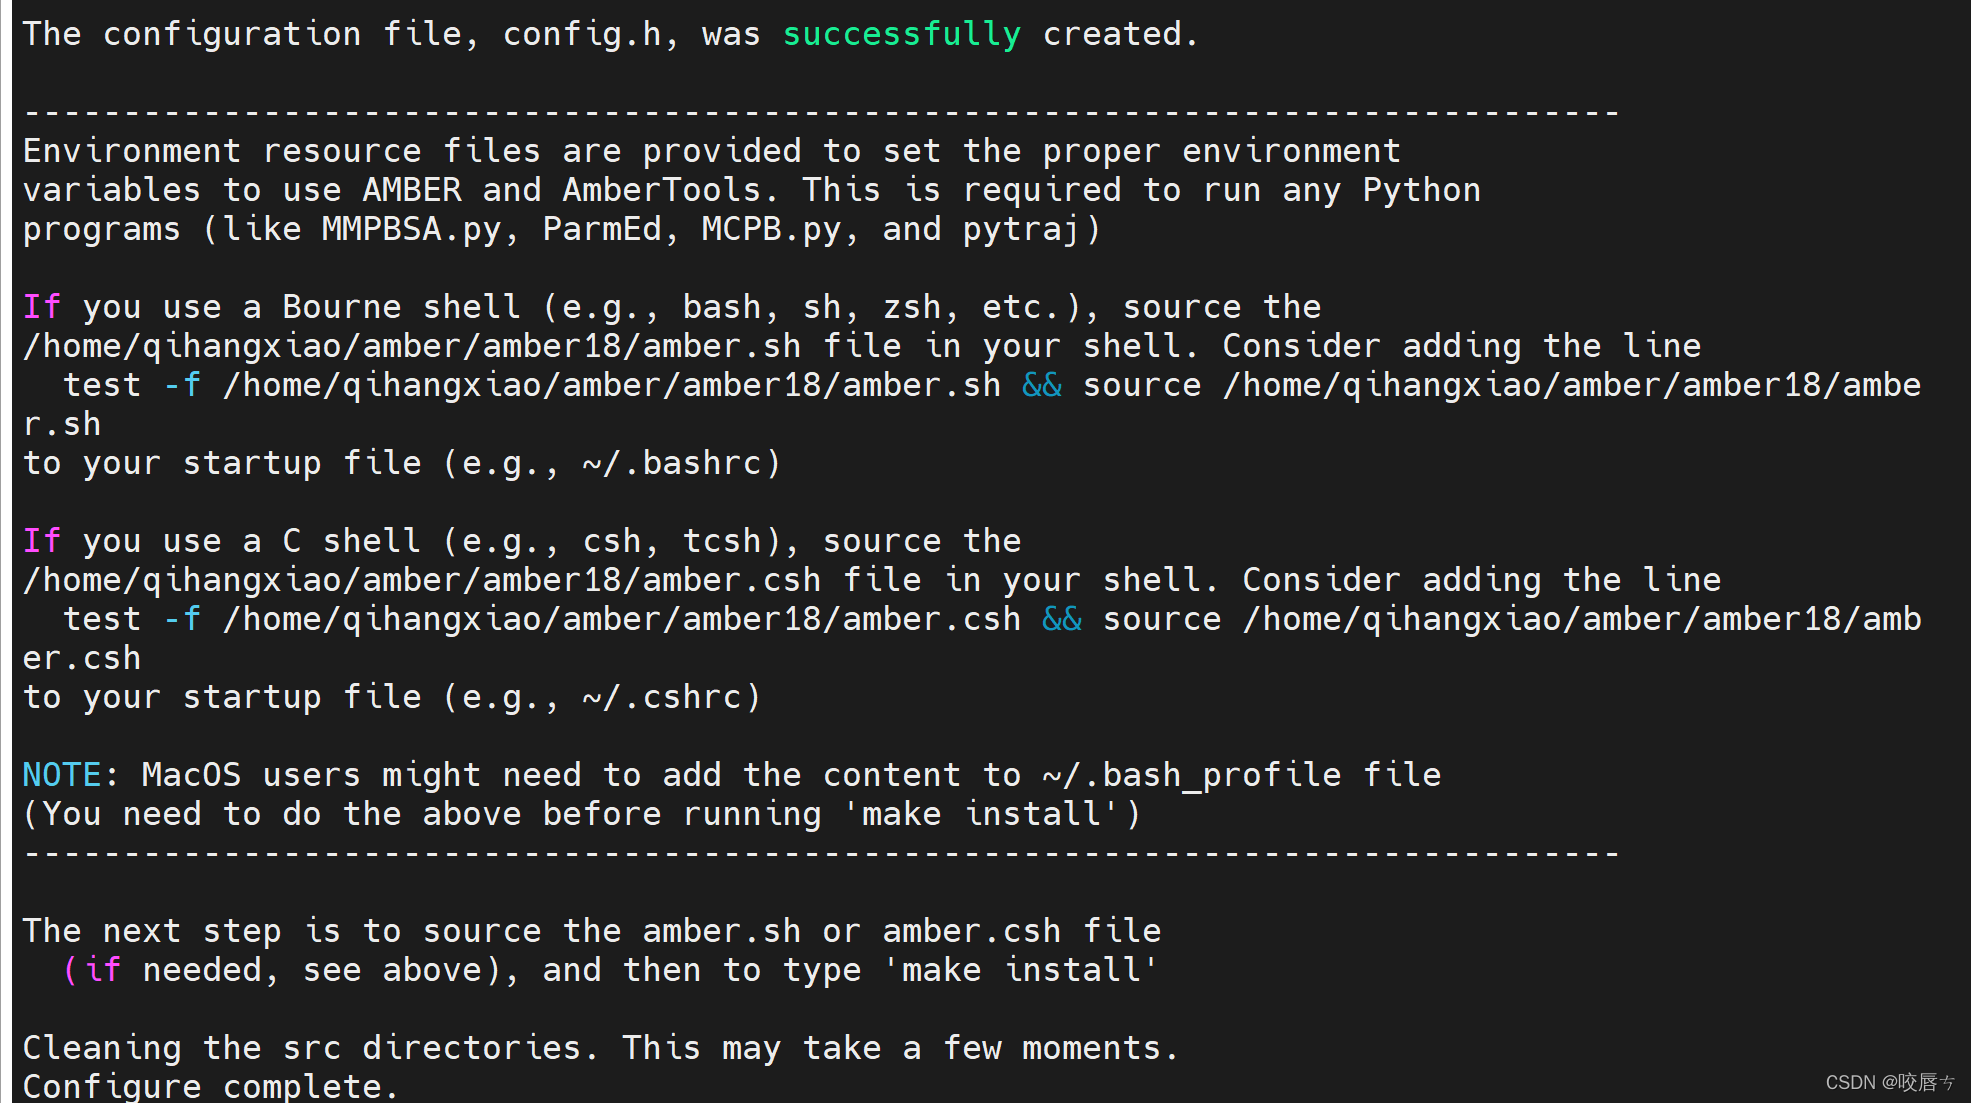1971x1103 pixels.
Task: Click the magenta 'If' before Bourne shell
Action: pyautogui.click(x=42, y=307)
